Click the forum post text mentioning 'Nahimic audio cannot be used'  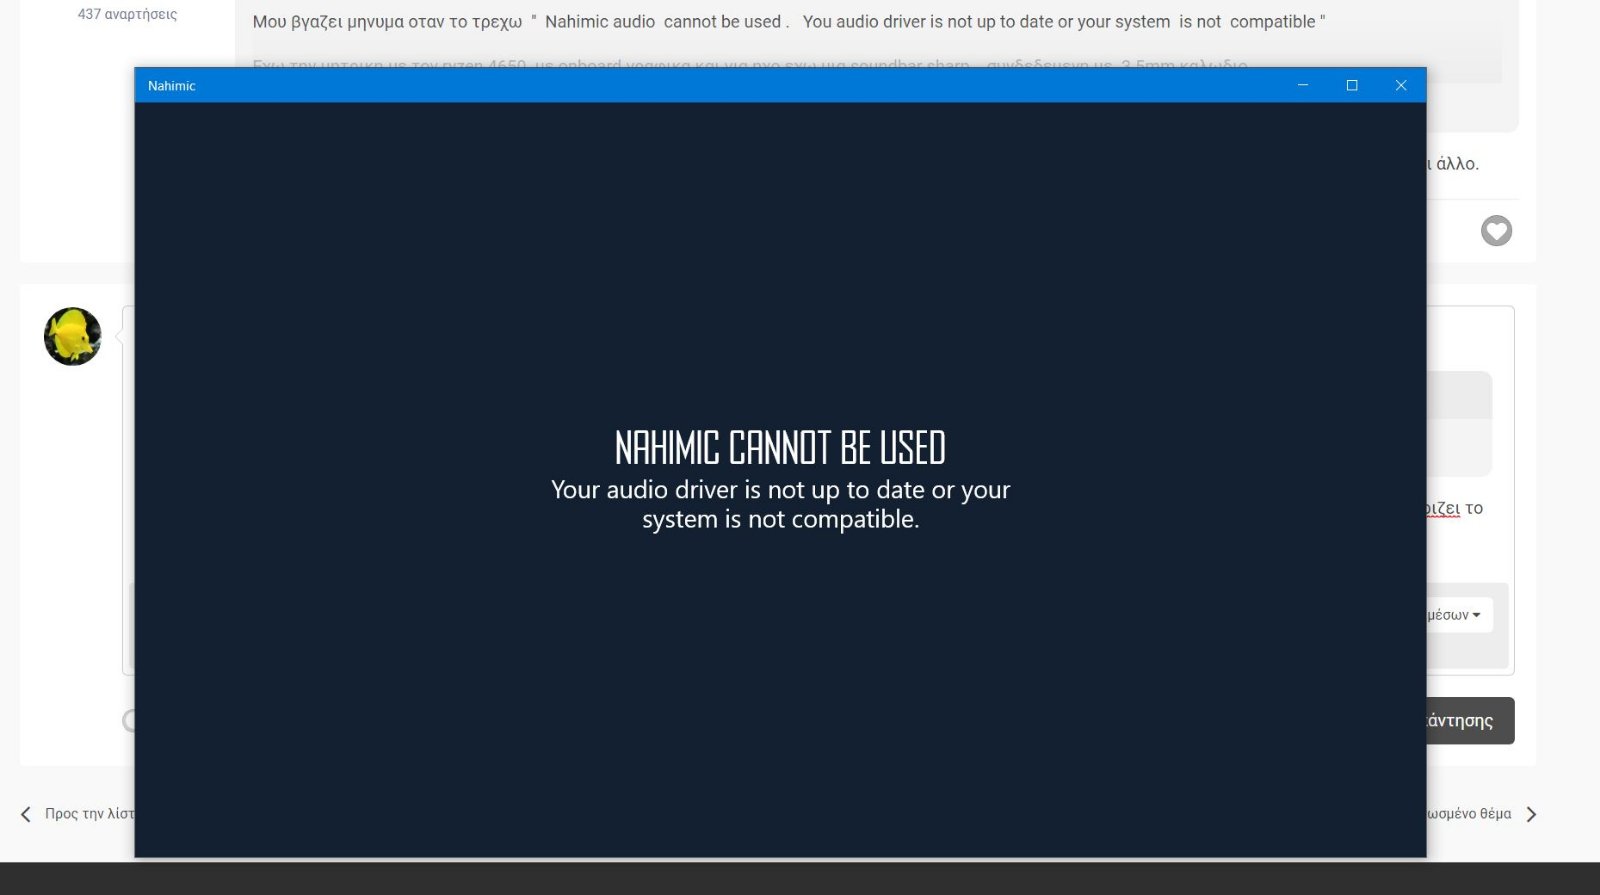click(789, 22)
